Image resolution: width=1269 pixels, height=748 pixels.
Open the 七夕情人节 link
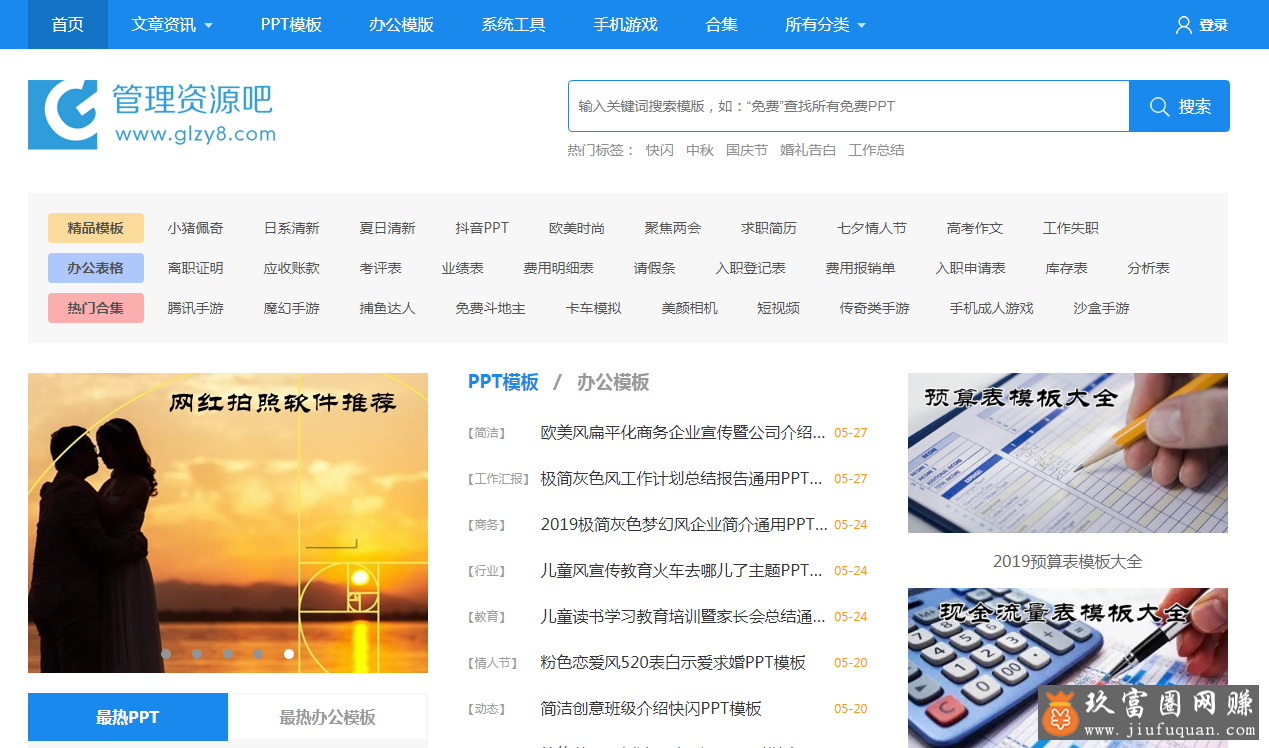pos(871,228)
